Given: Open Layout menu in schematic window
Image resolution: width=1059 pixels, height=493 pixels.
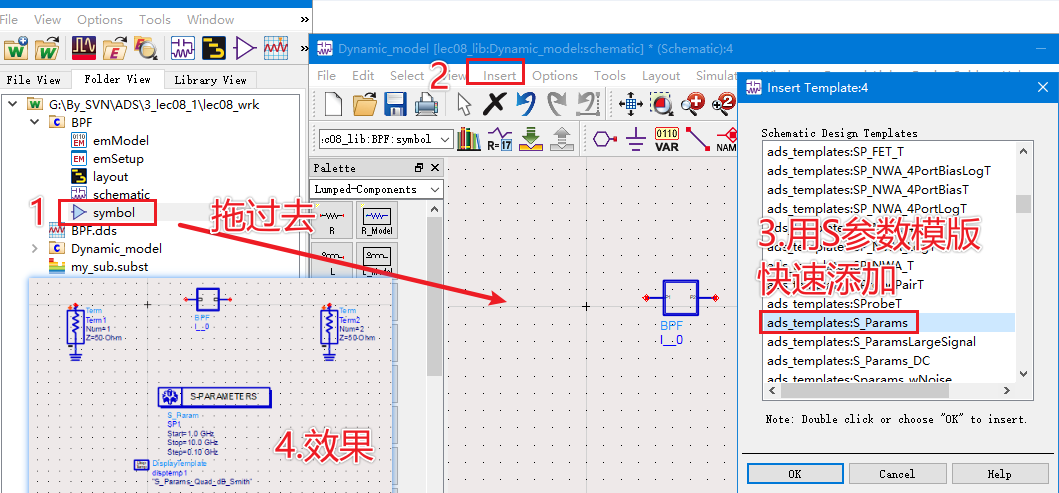Looking at the screenshot, I should [x=661, y=76].
